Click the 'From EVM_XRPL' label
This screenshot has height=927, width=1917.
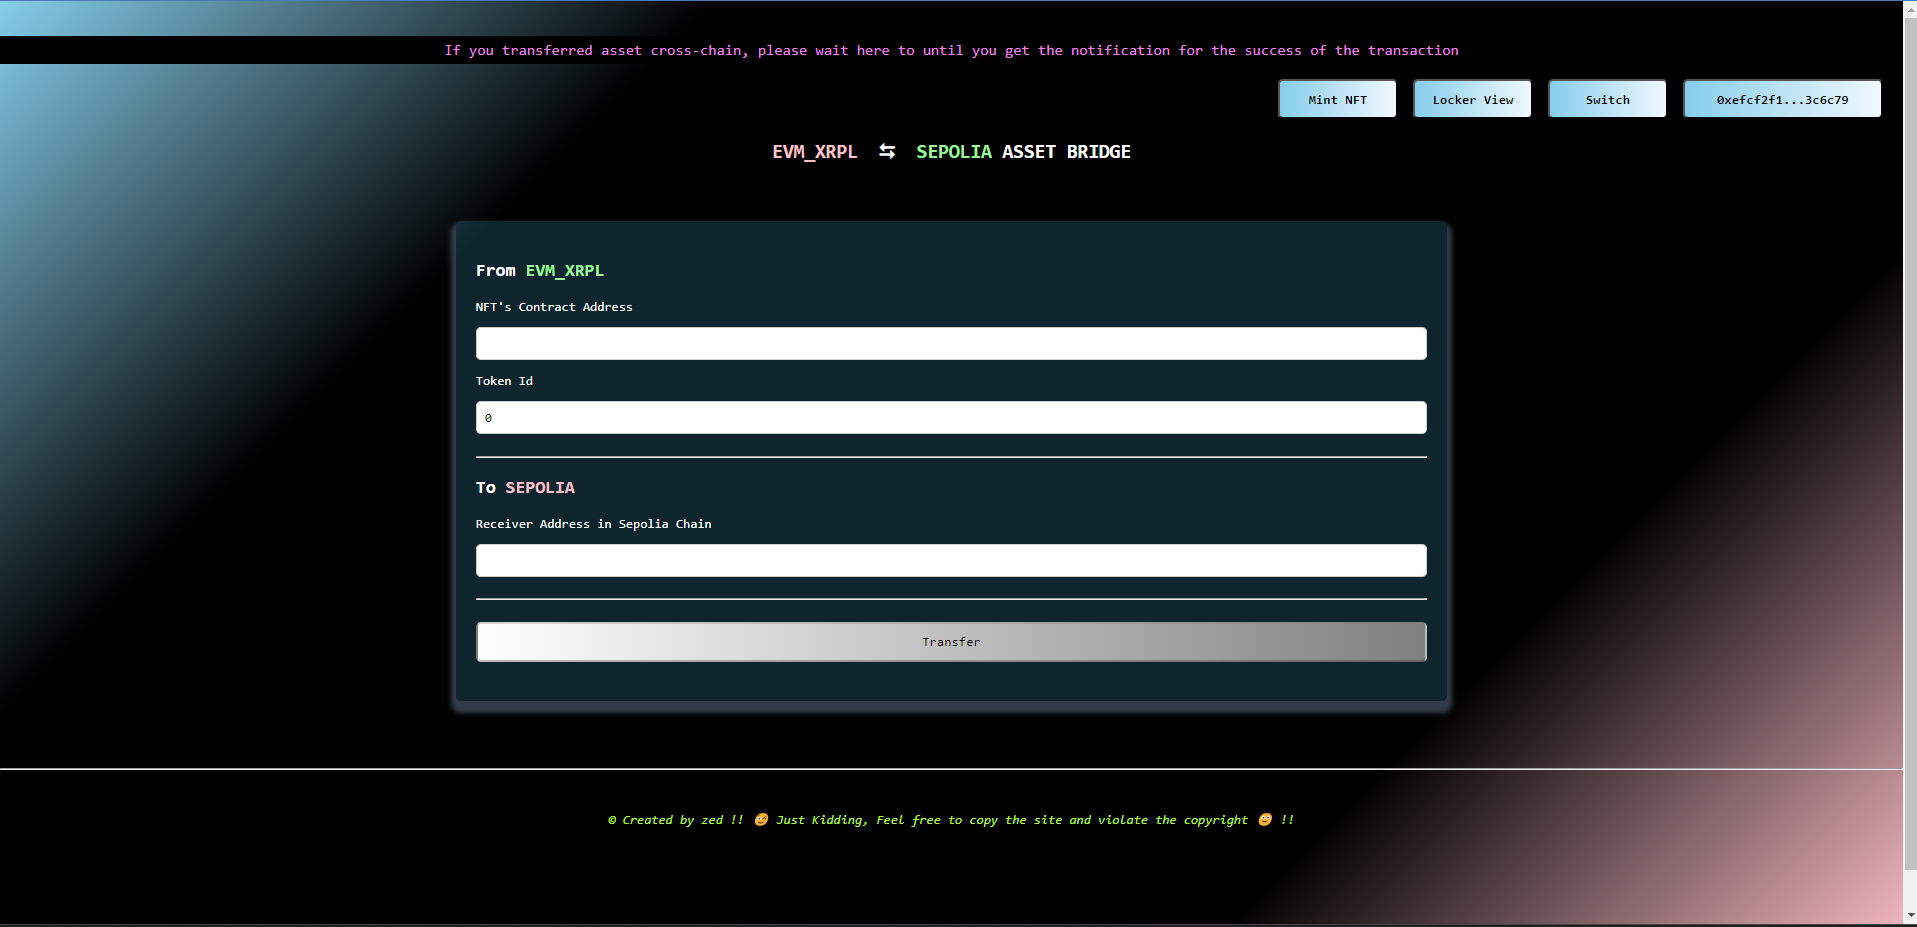pos(540,271)
